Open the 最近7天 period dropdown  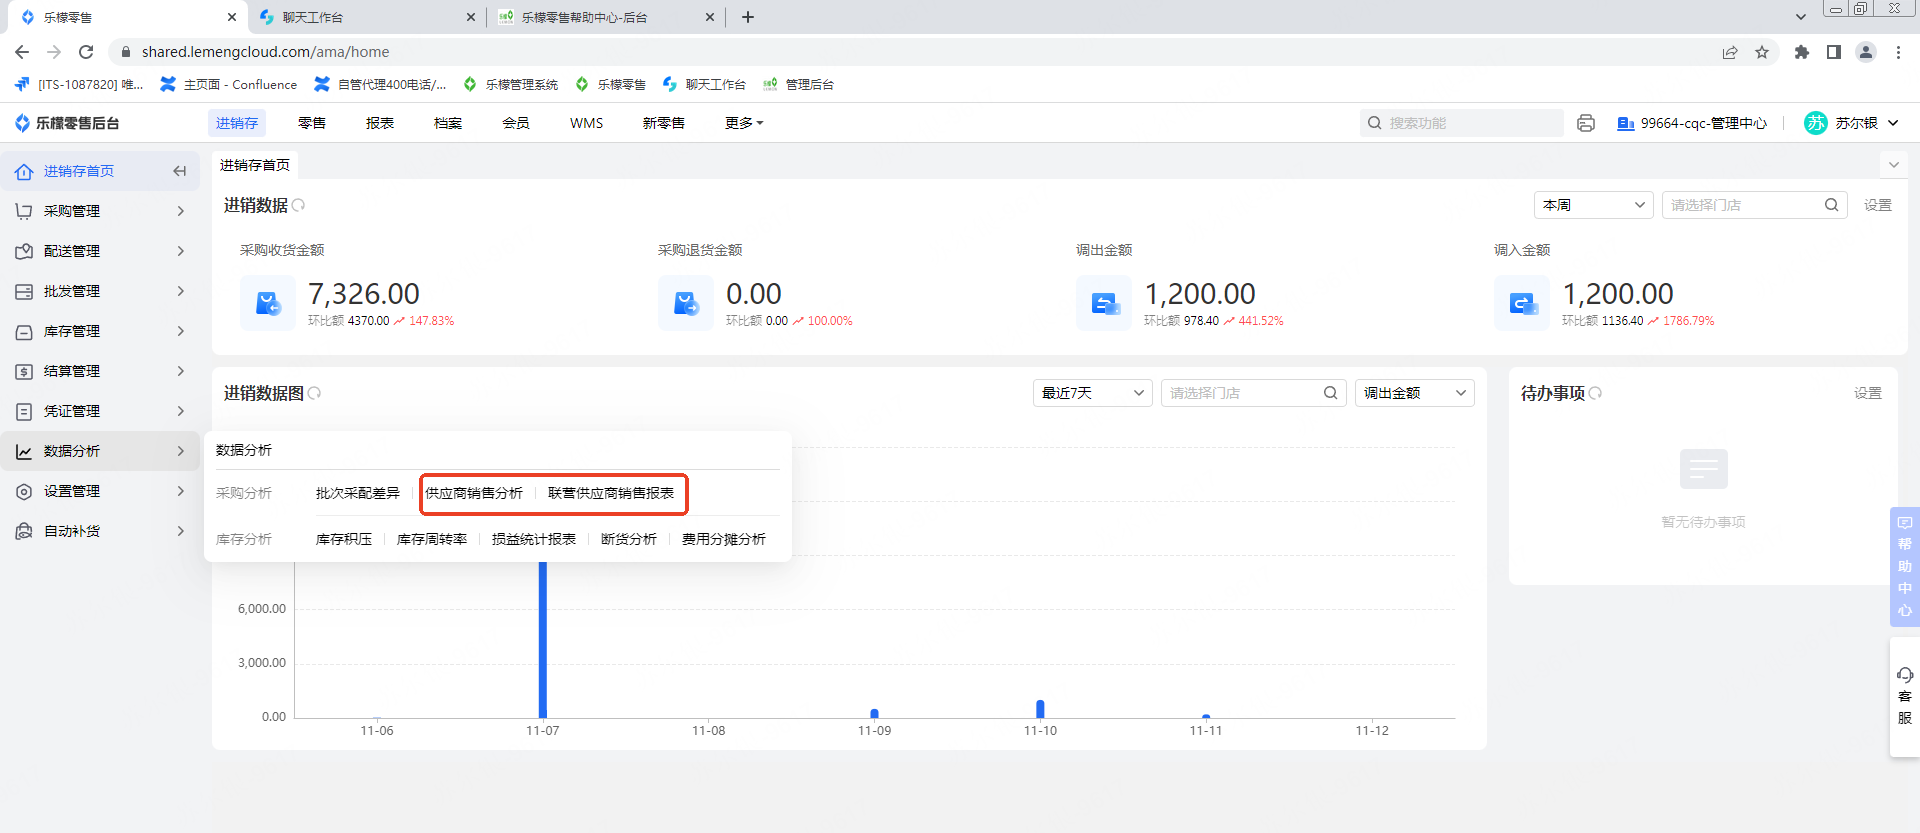click(1092, 393)
